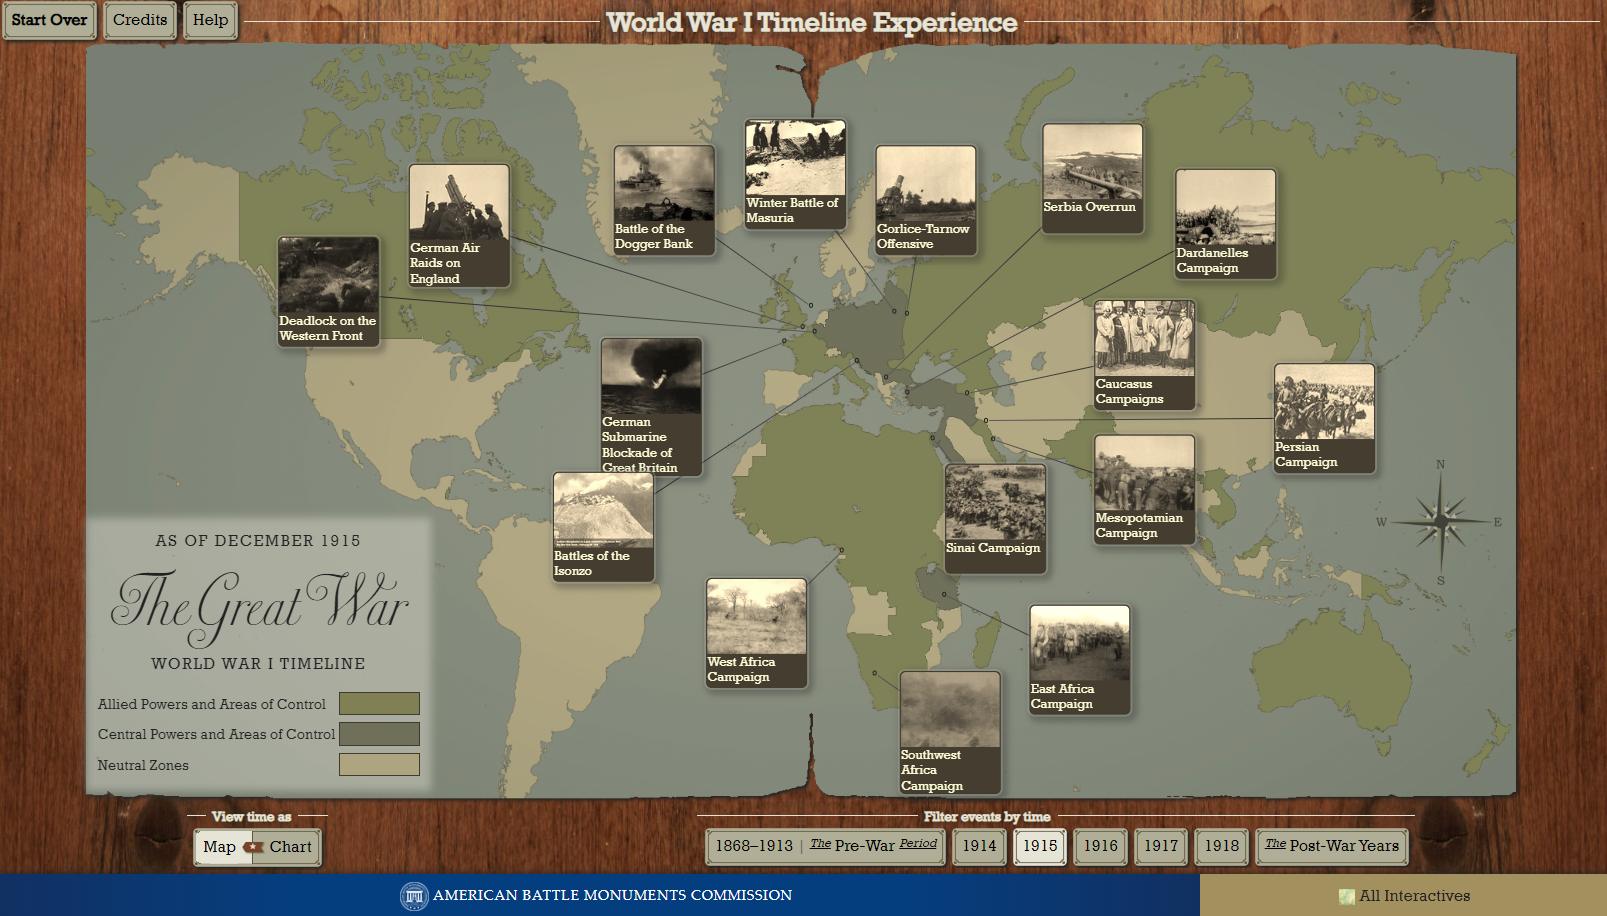Click the American Battle Monuments Commission seal

pos(413,896)
